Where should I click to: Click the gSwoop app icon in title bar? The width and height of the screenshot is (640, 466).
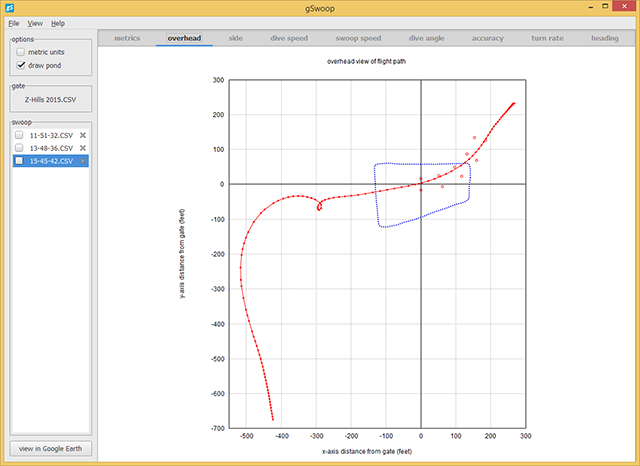point(9,7)
